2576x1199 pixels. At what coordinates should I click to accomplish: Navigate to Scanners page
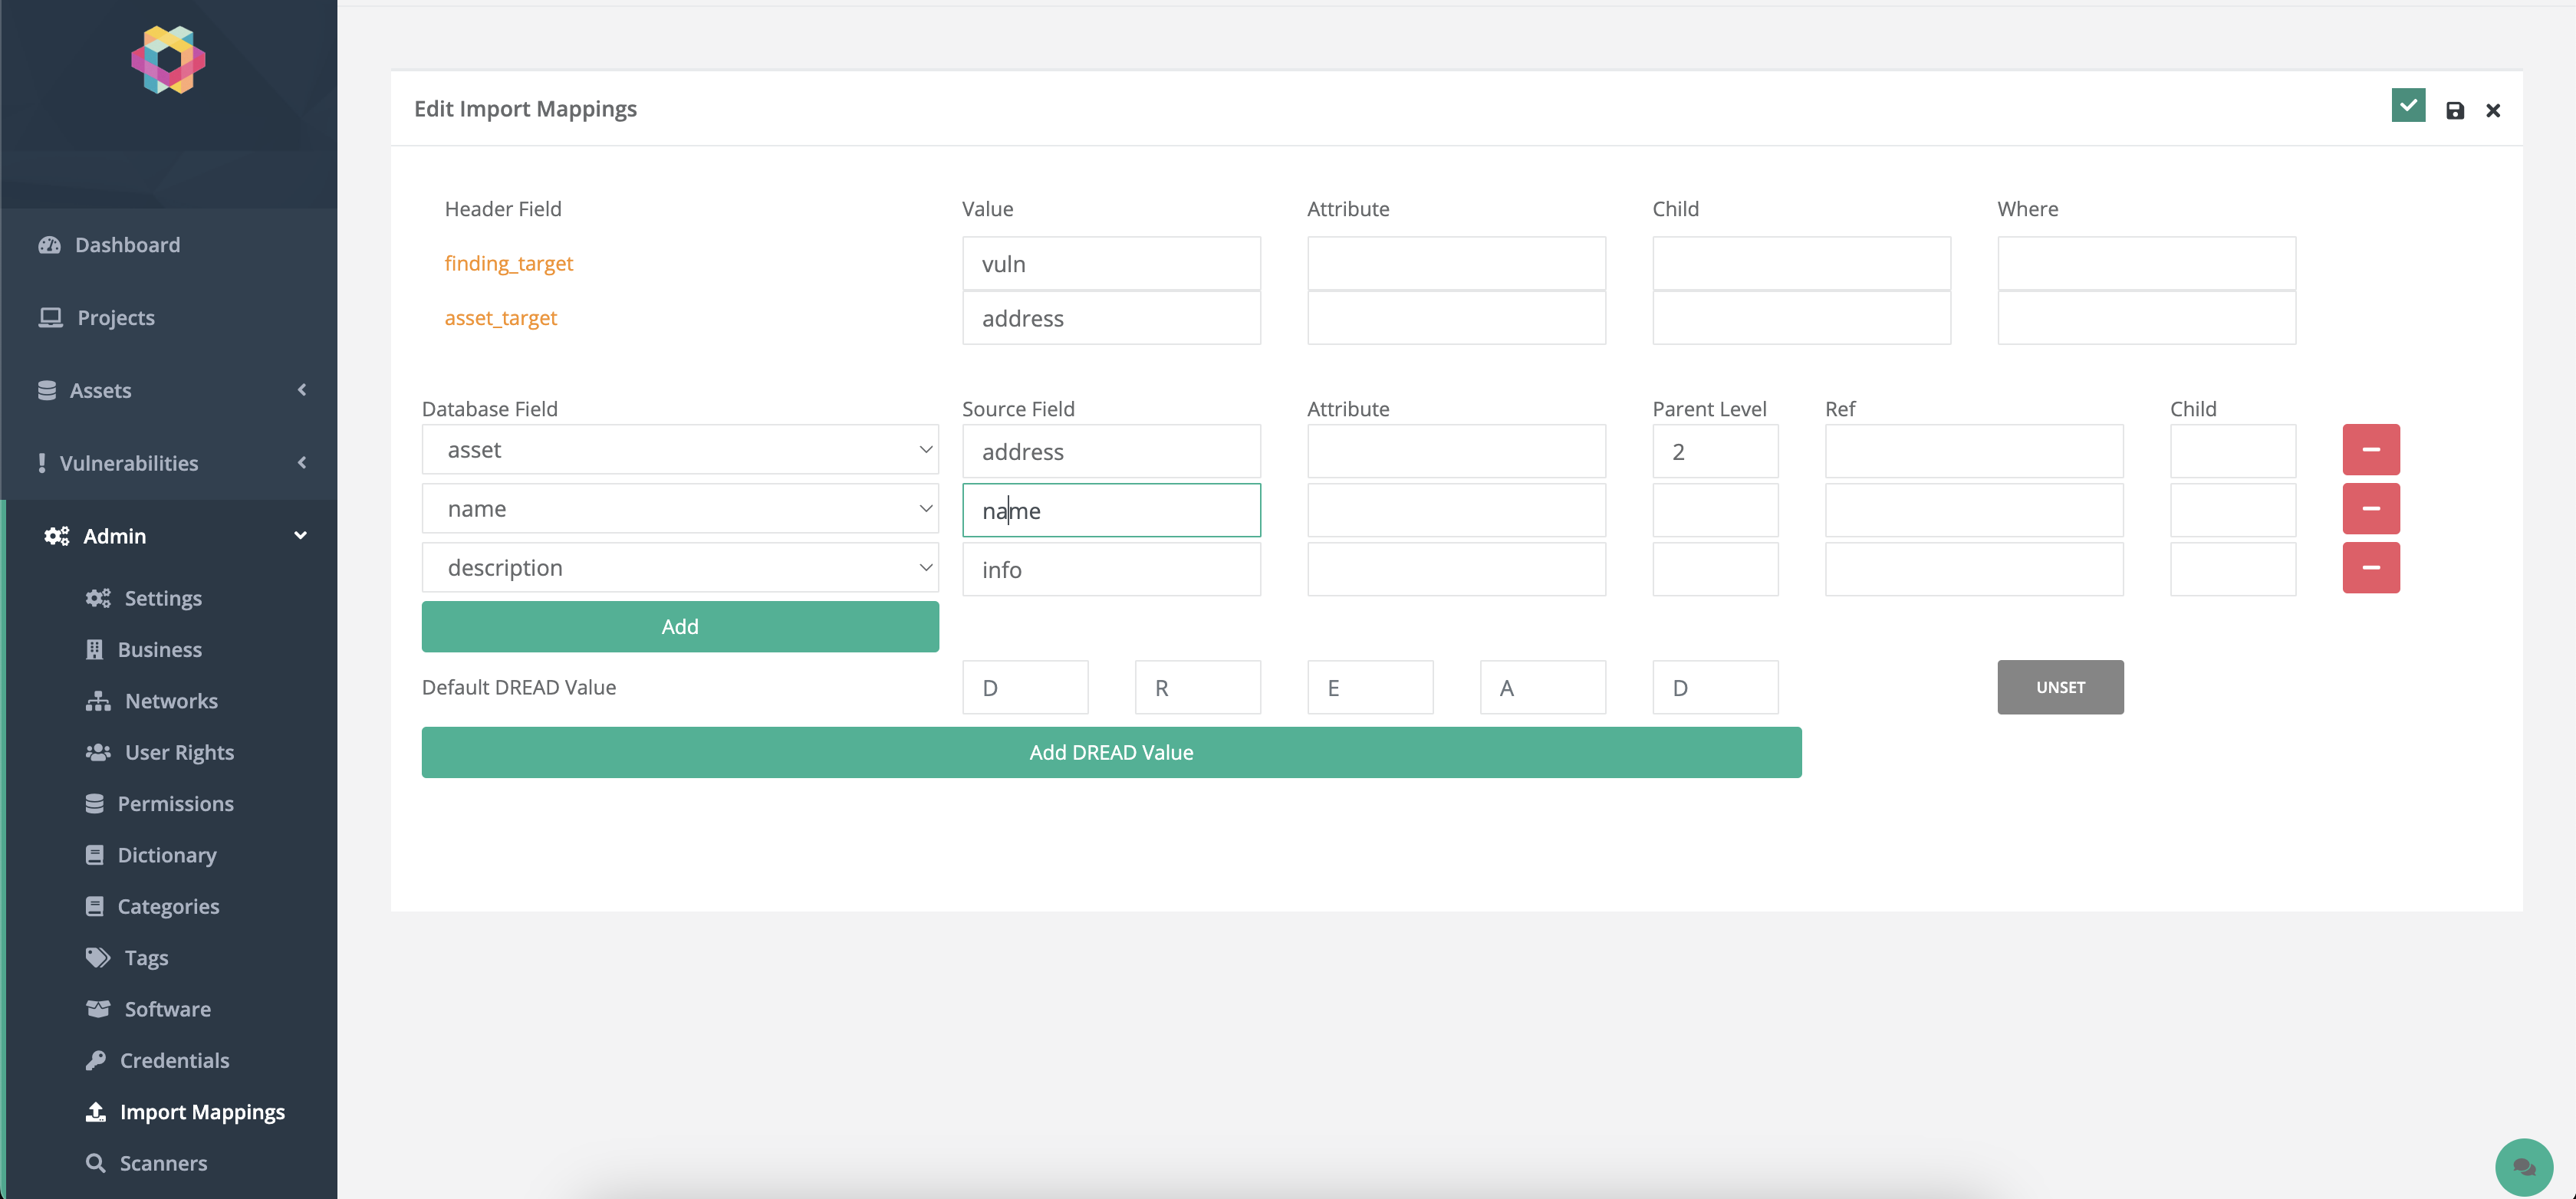point(163,1163)
